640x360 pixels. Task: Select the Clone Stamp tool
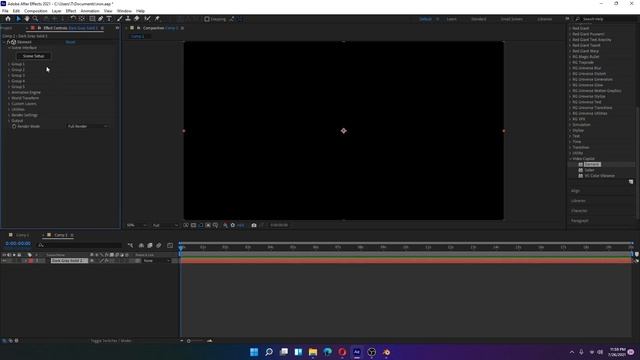coord(128,19)
